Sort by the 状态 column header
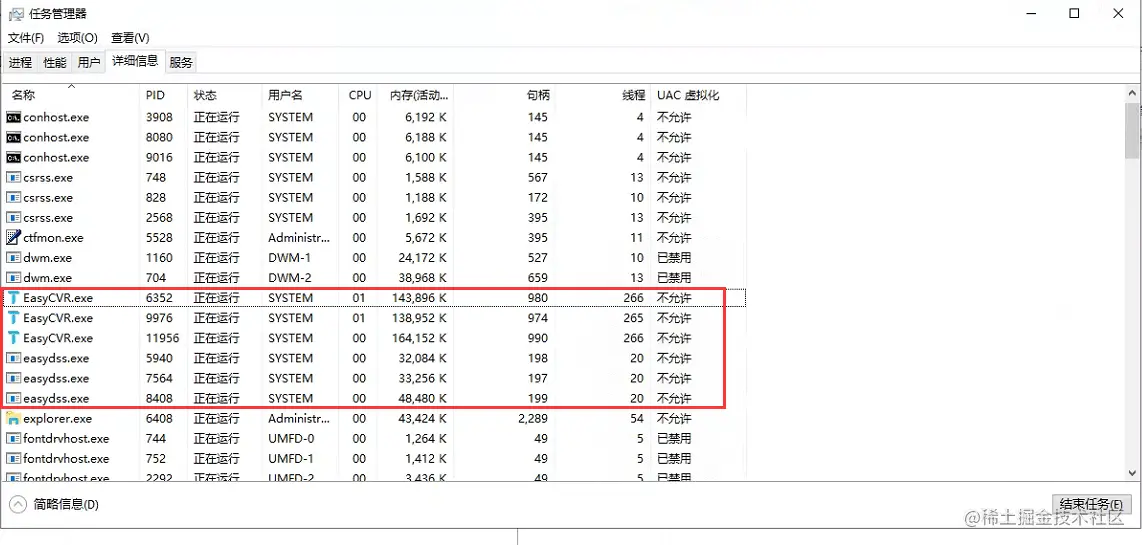 [x=224, y=95]
